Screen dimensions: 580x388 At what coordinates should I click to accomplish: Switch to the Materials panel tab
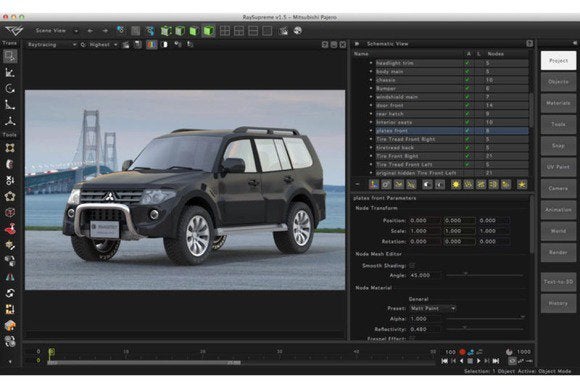tap(558, 103)
